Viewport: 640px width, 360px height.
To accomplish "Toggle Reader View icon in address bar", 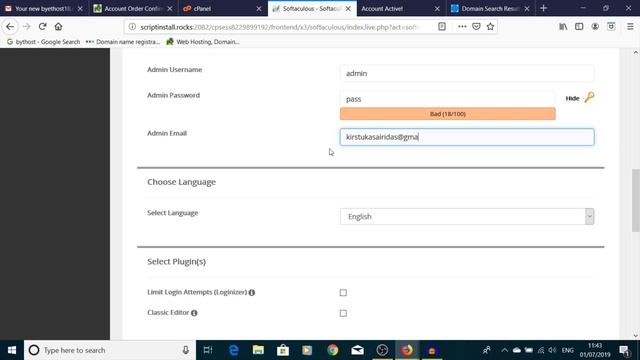I will [442, 27].
